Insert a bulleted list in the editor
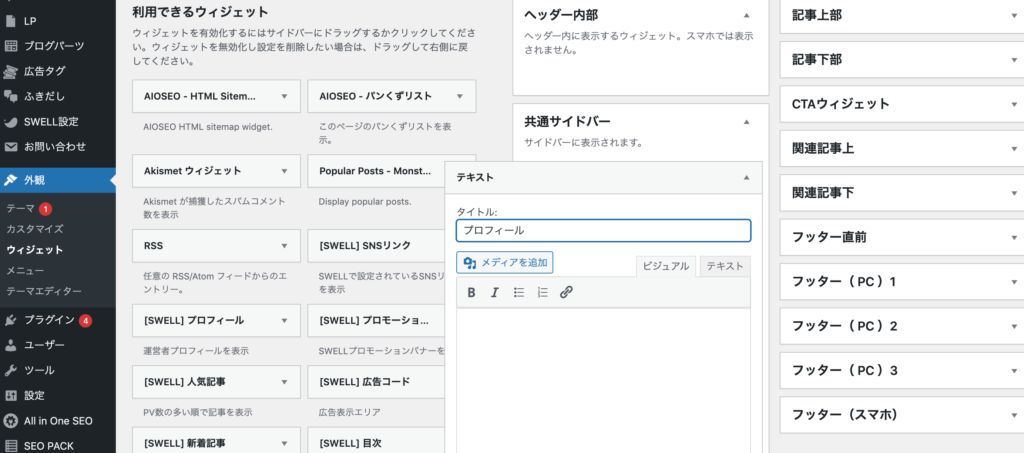 519,292
